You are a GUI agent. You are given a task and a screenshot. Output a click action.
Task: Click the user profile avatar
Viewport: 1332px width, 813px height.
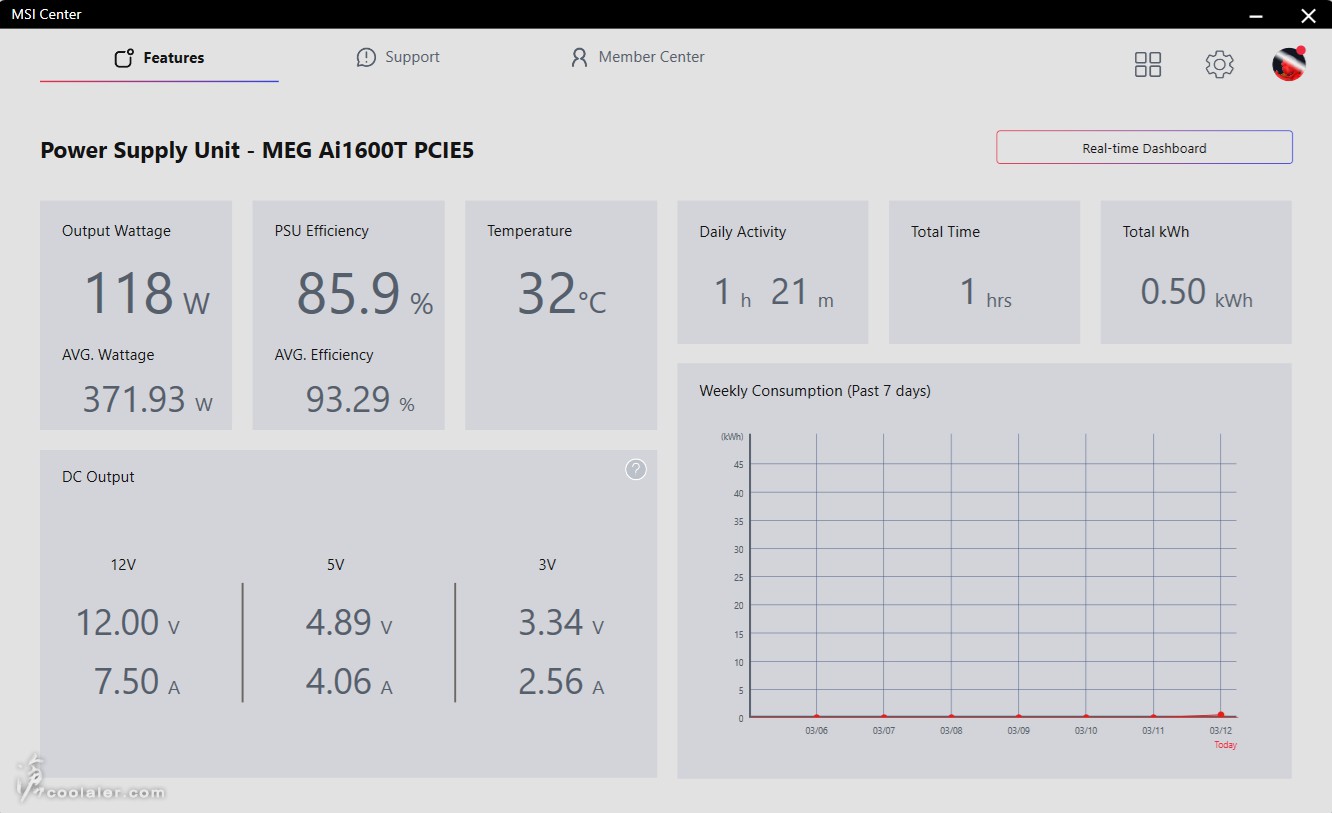click(x=1289, y=64)
